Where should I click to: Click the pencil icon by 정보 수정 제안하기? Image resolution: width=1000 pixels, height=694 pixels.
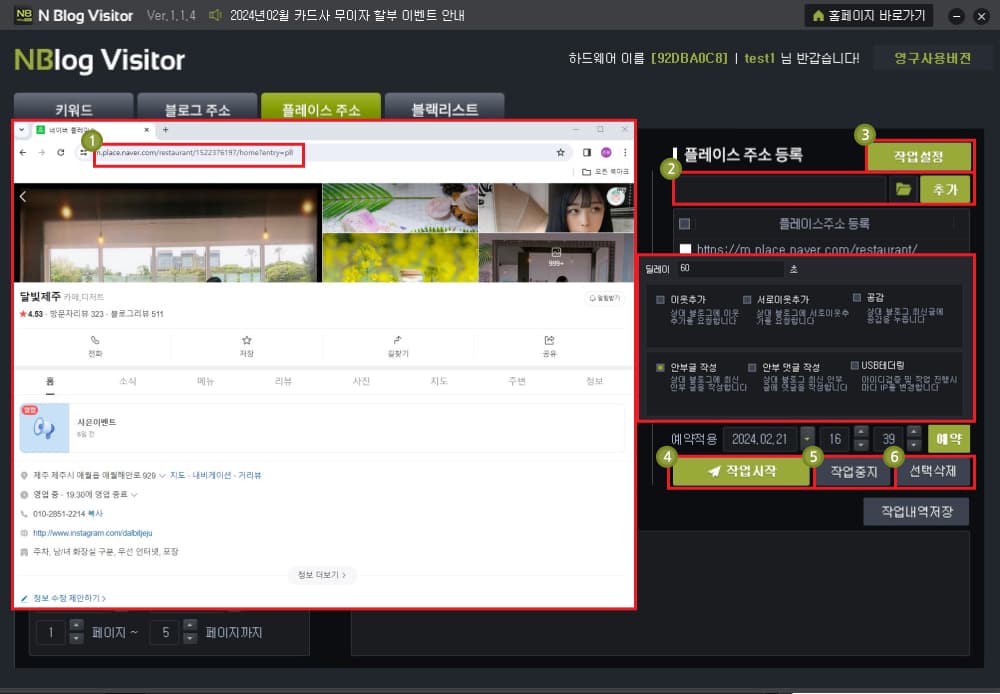click(24, 598)
